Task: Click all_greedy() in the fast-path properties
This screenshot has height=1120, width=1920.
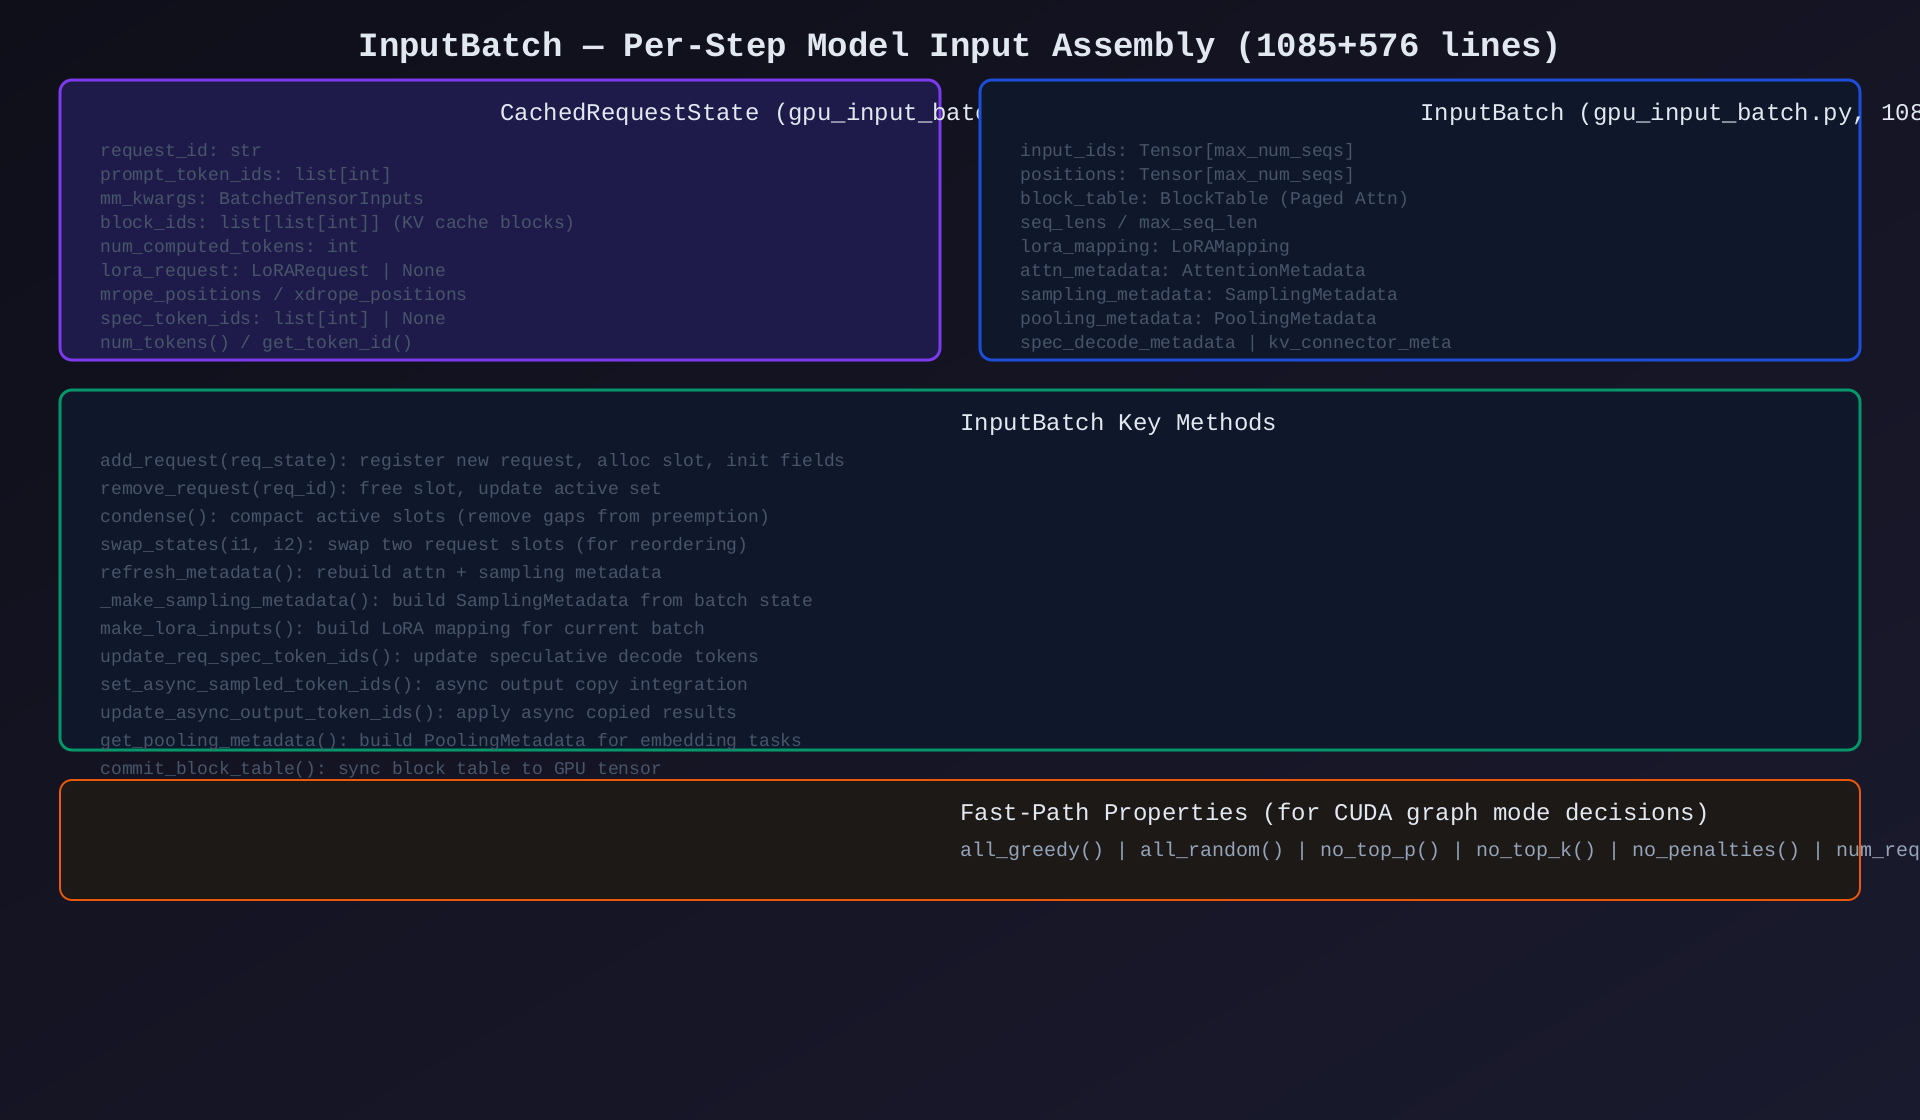Action: pyautogui.click(x=1031, y=850)
